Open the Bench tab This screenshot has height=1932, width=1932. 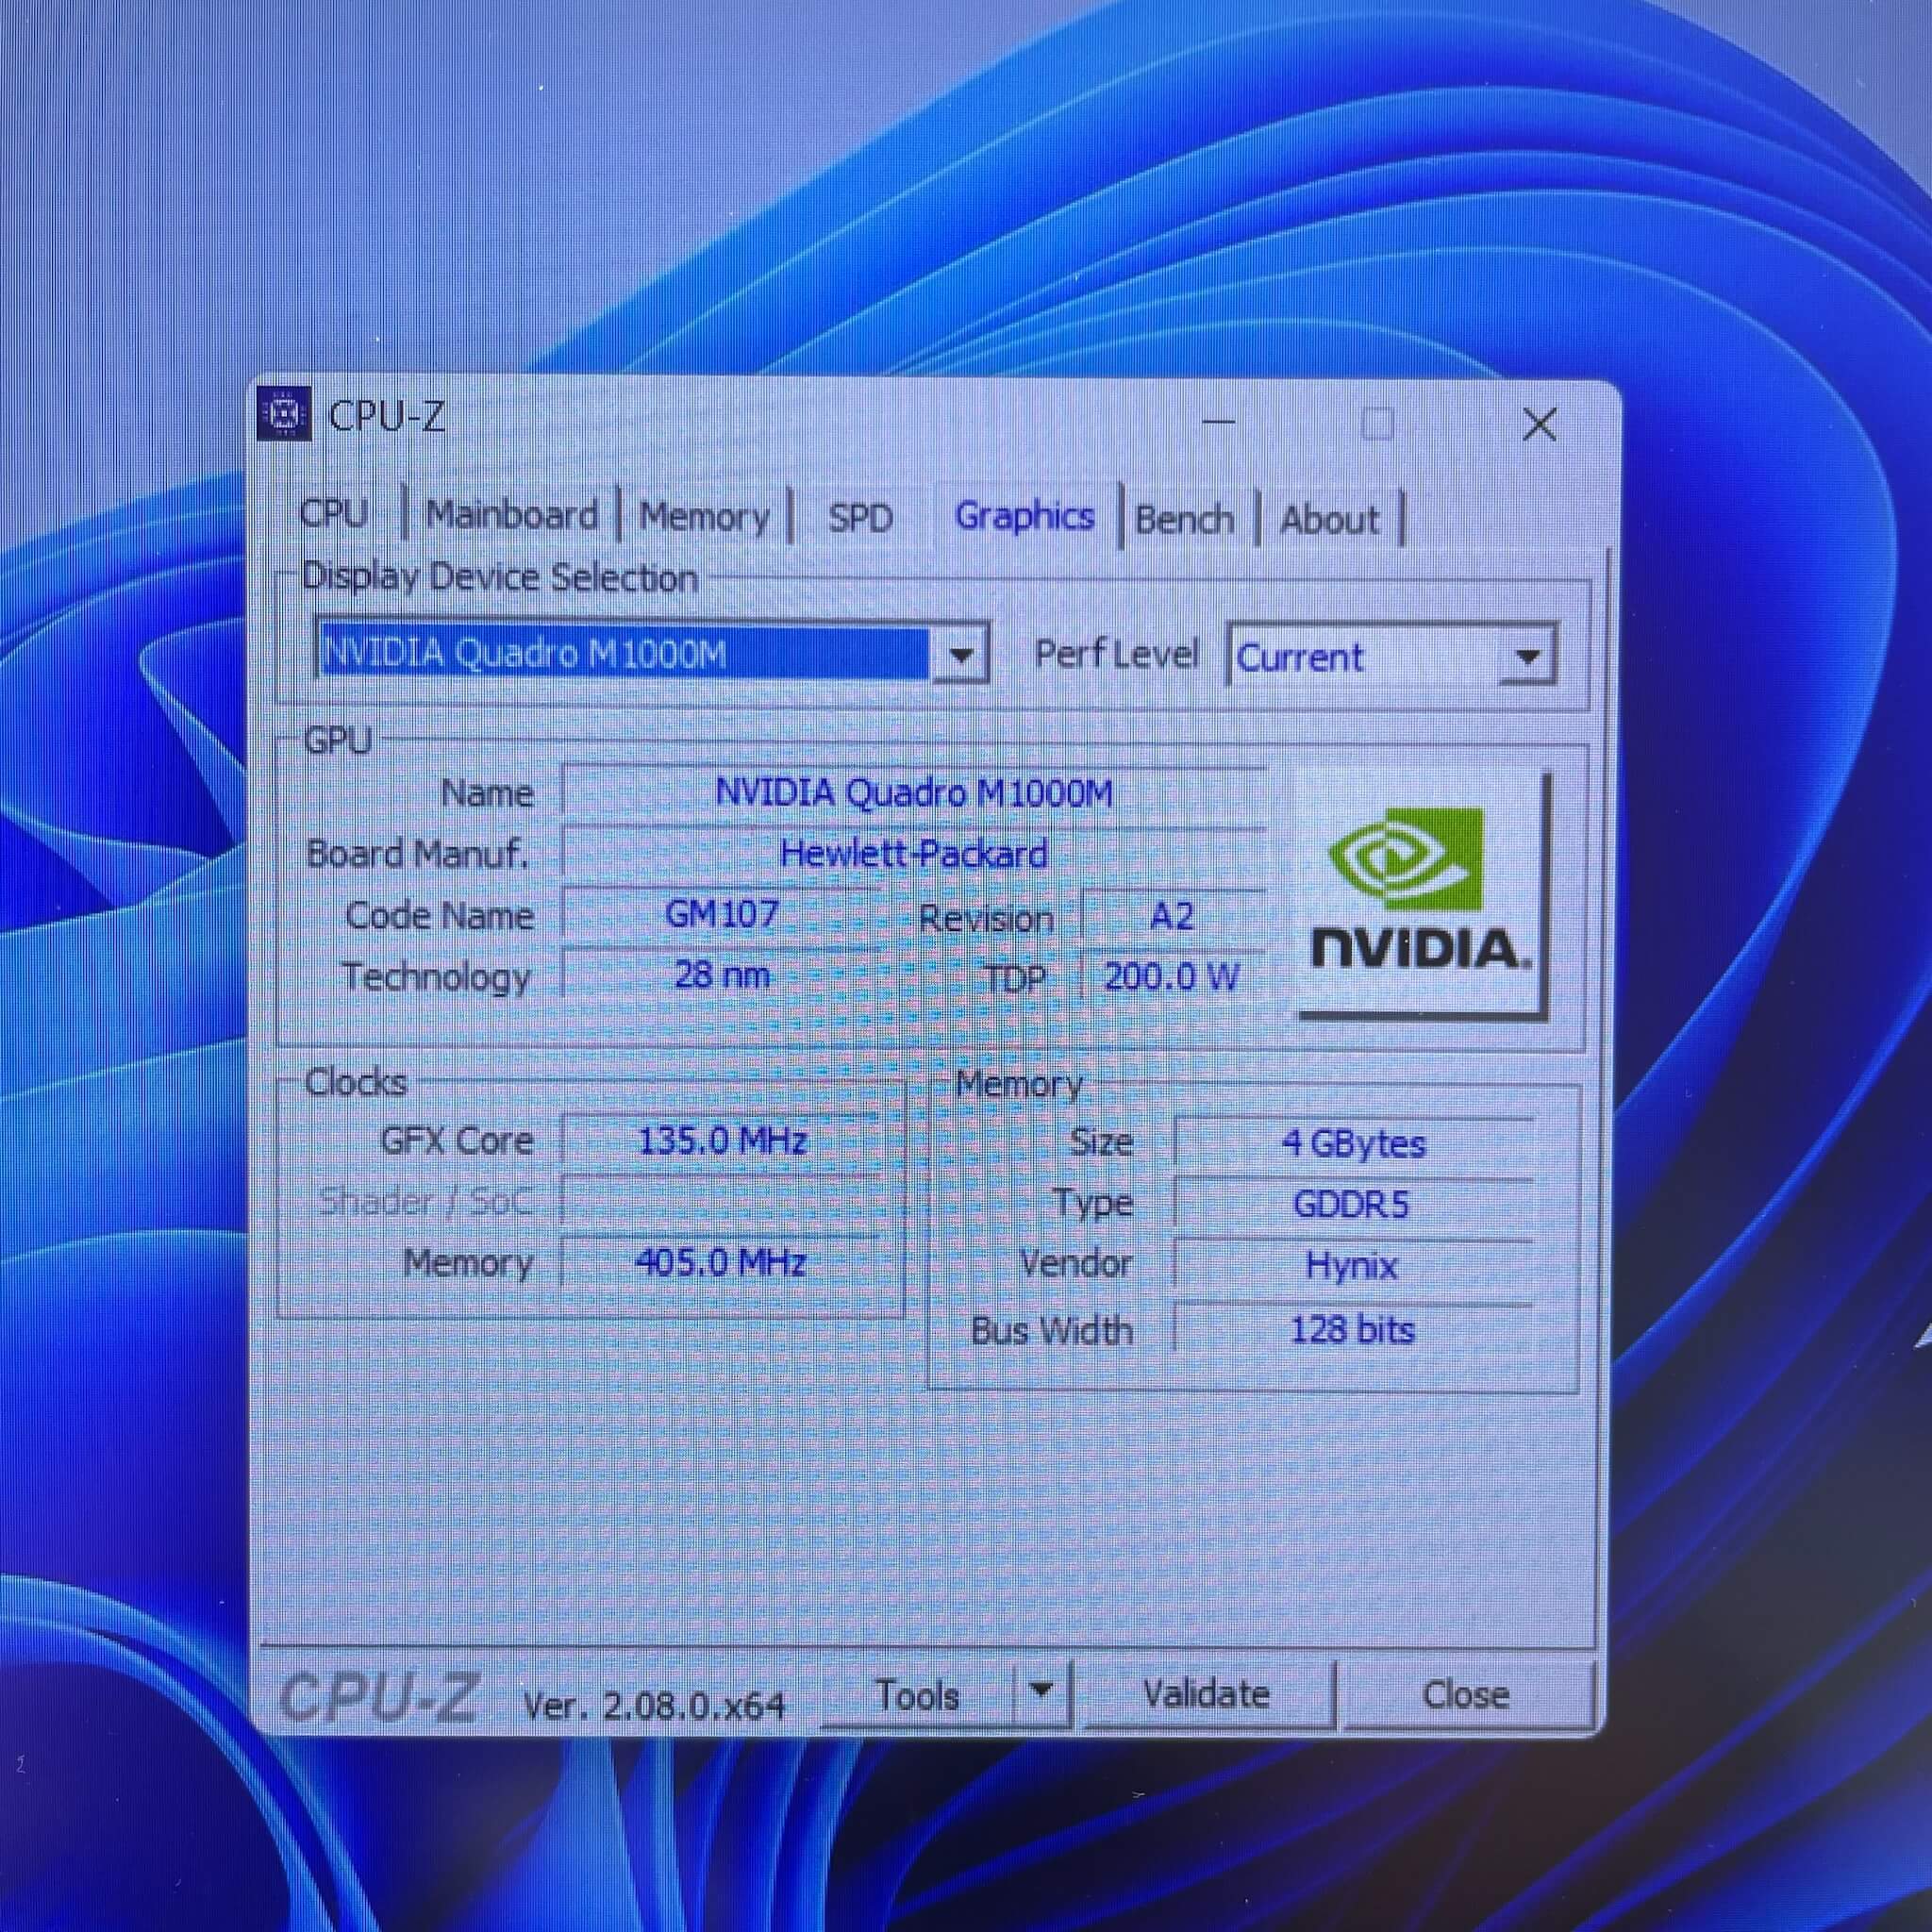pyautogui.click(x=1185, y=520)
